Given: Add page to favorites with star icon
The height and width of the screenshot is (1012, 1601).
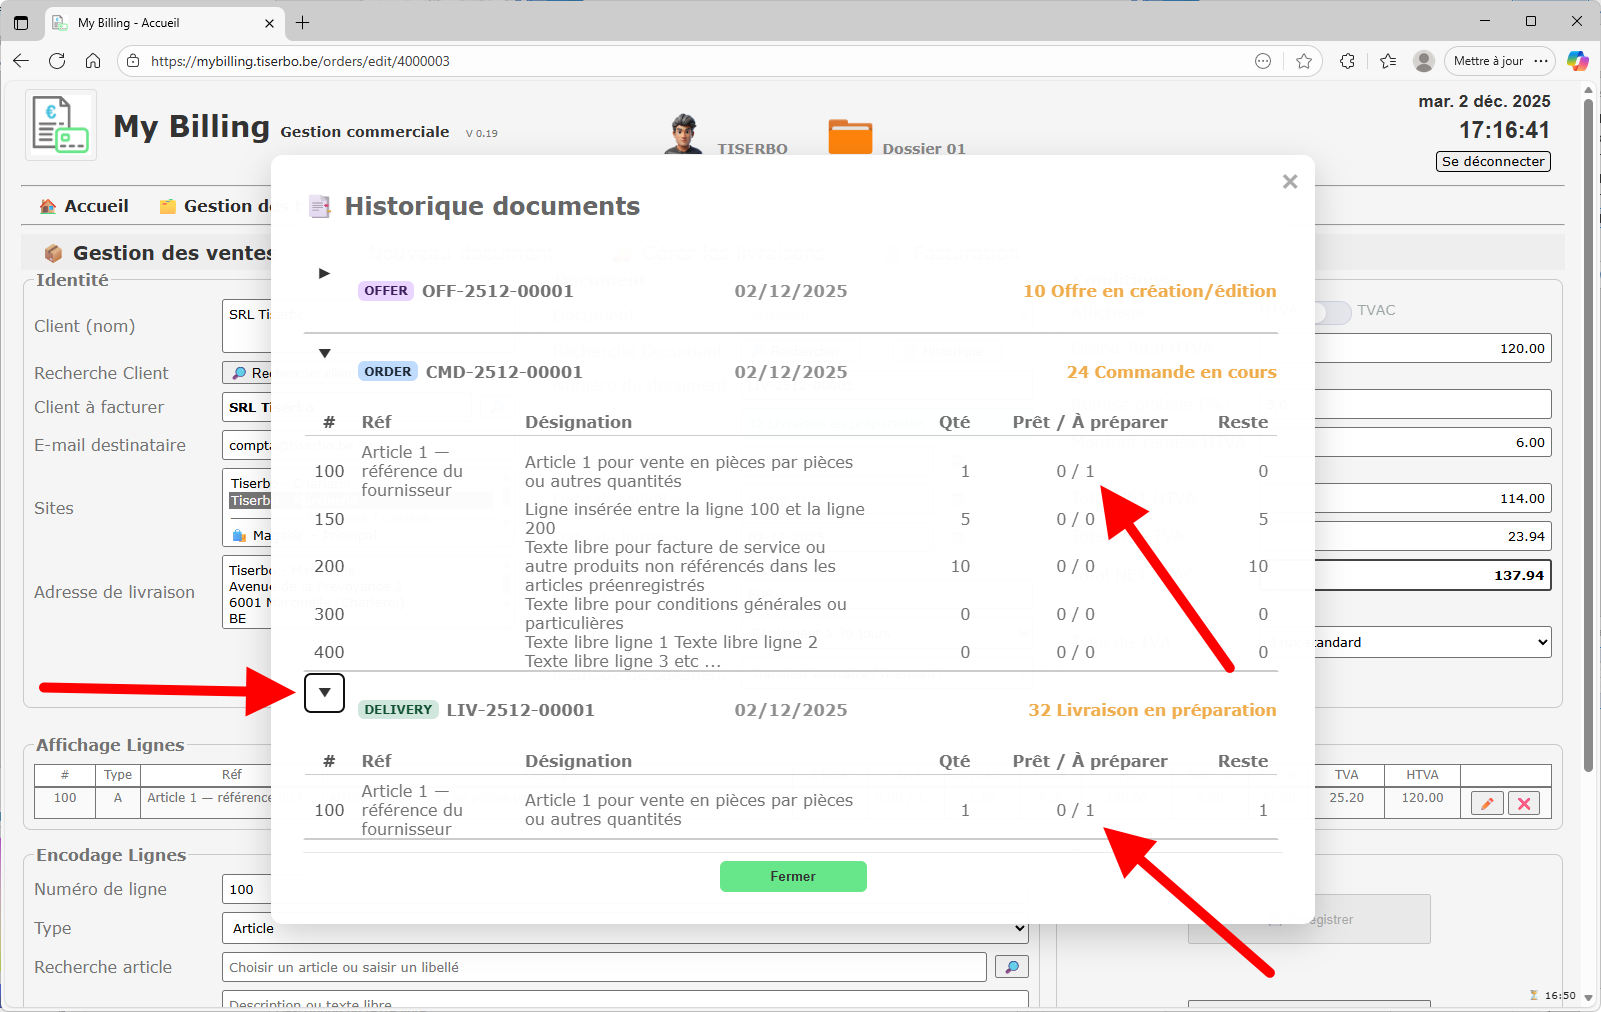Looking at the screenshot, I should [x=1303, y=61].
